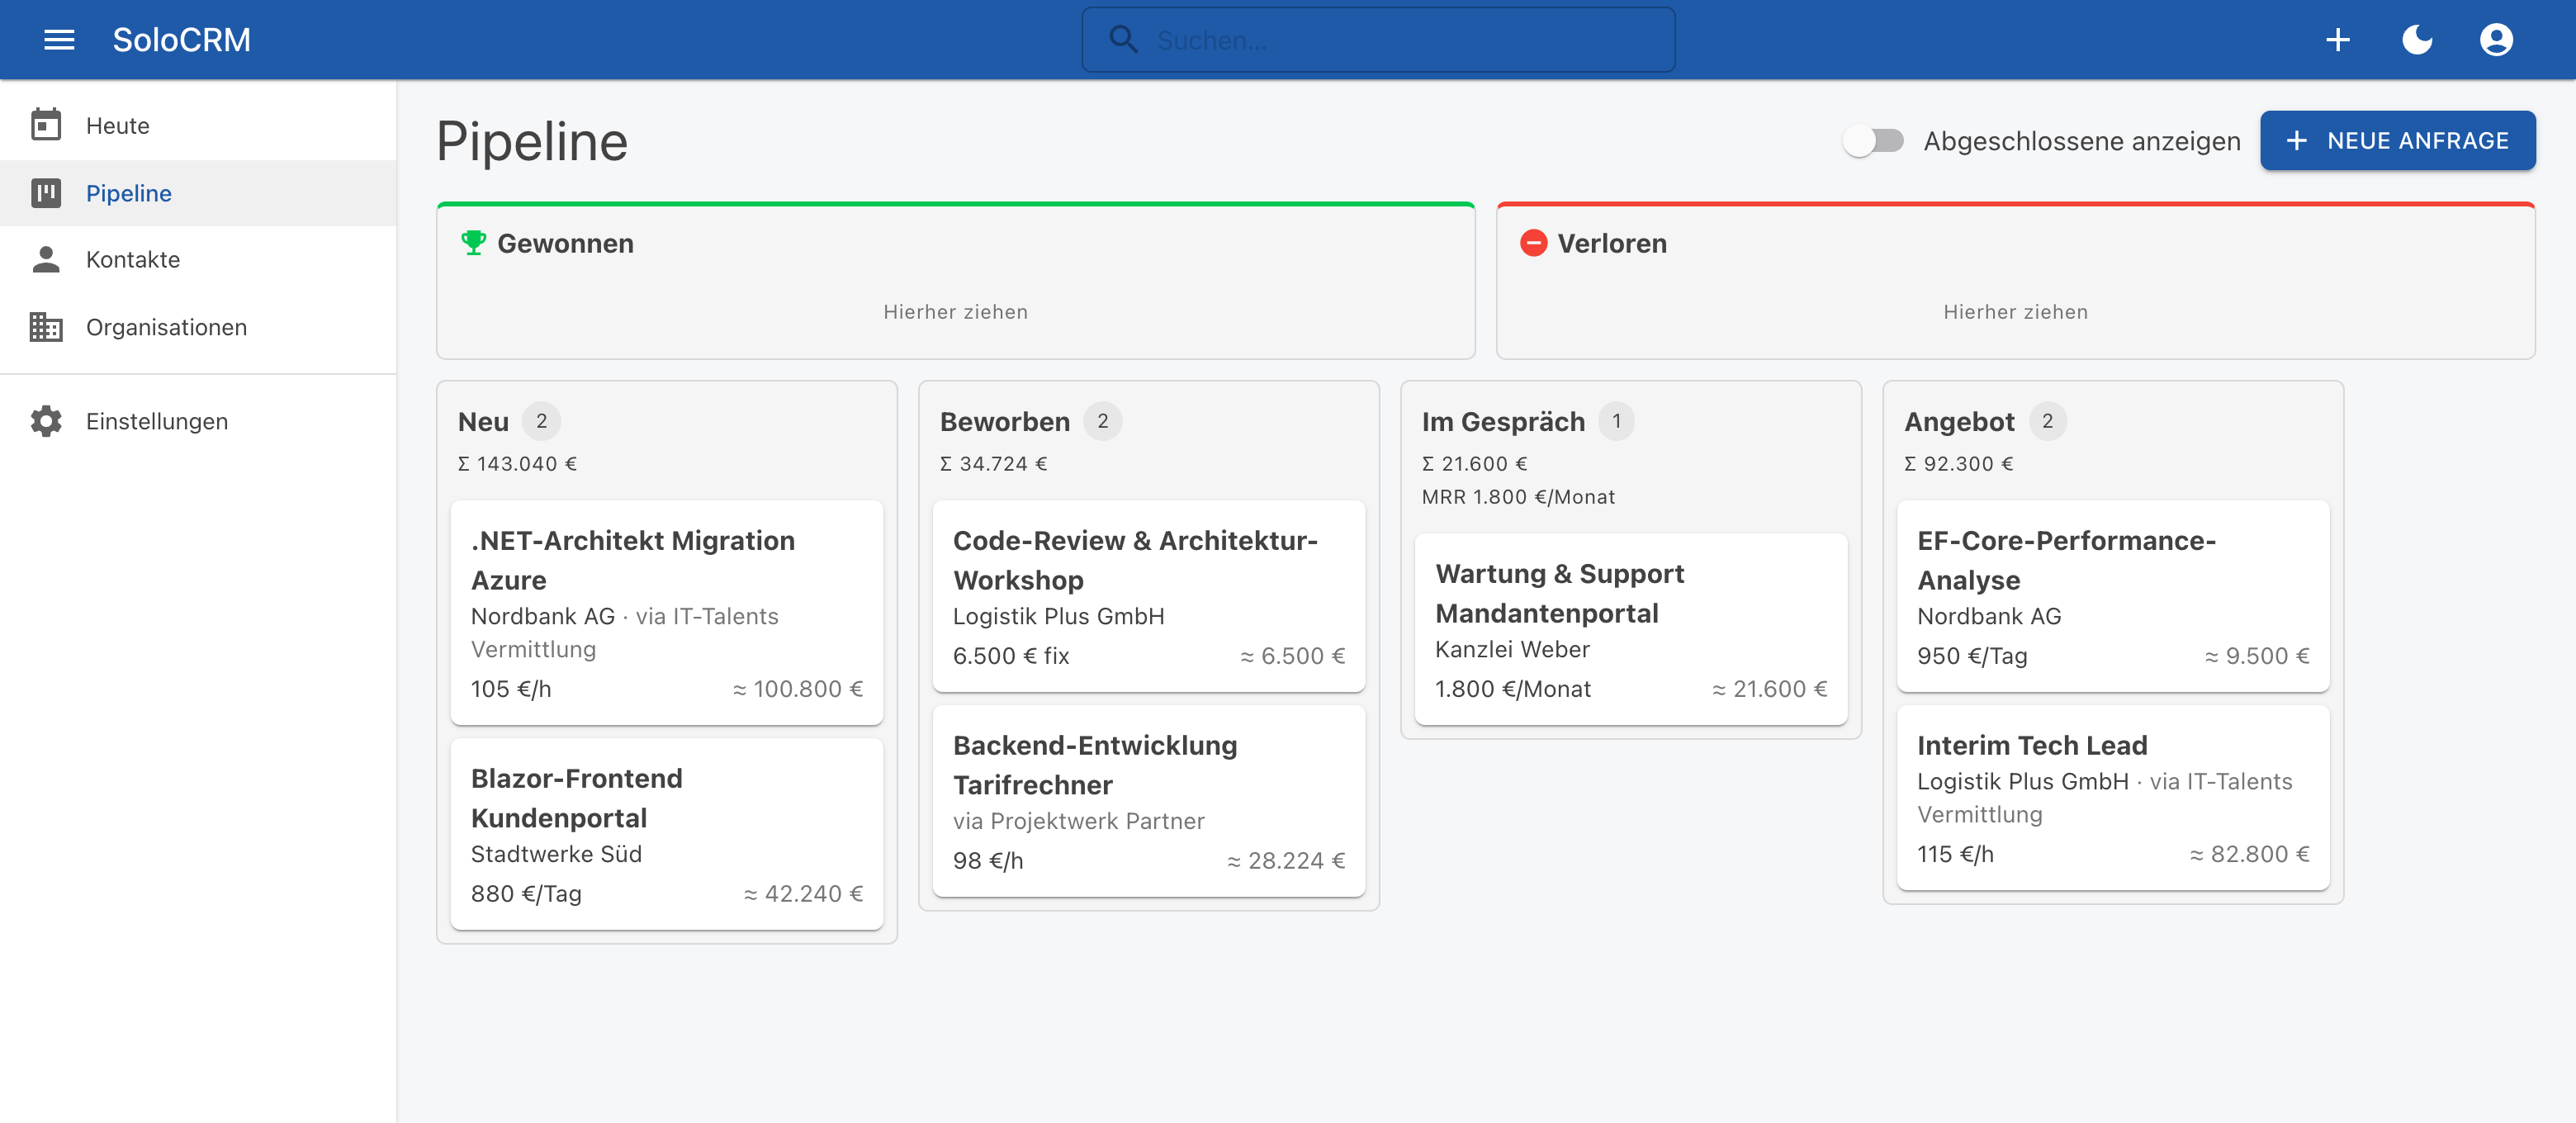
Task: Focus the Suchen search field
Action: 1379,40
